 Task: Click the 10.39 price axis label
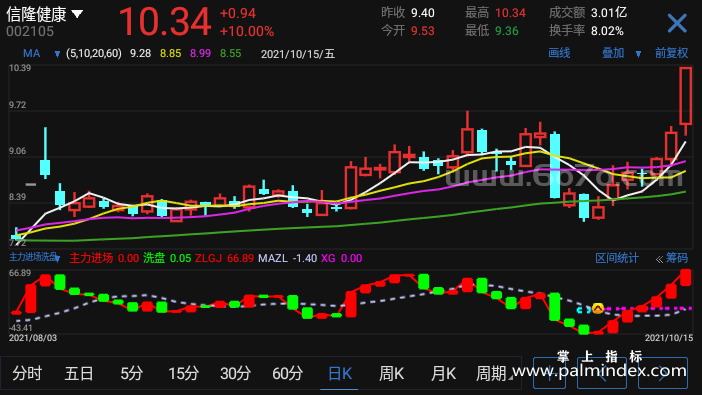point(20,68)
